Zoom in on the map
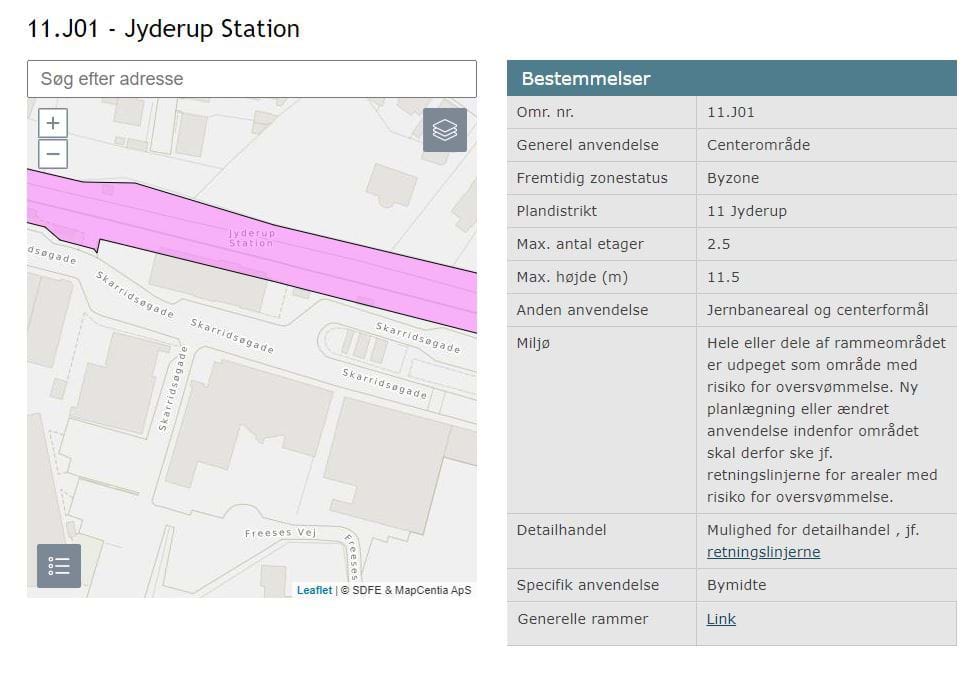Viewport: 977px width, 673px height. click(53, 124)
